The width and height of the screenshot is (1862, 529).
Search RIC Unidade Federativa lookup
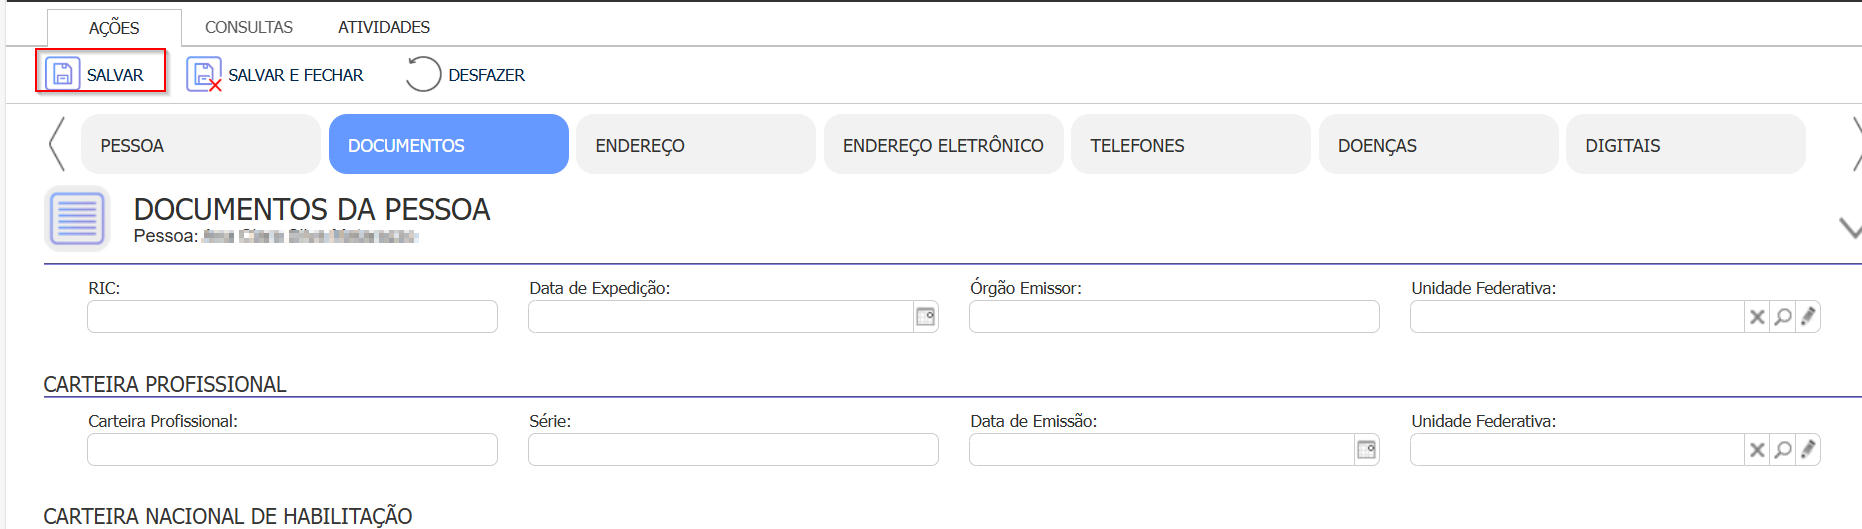click(x=1783, y=317)
